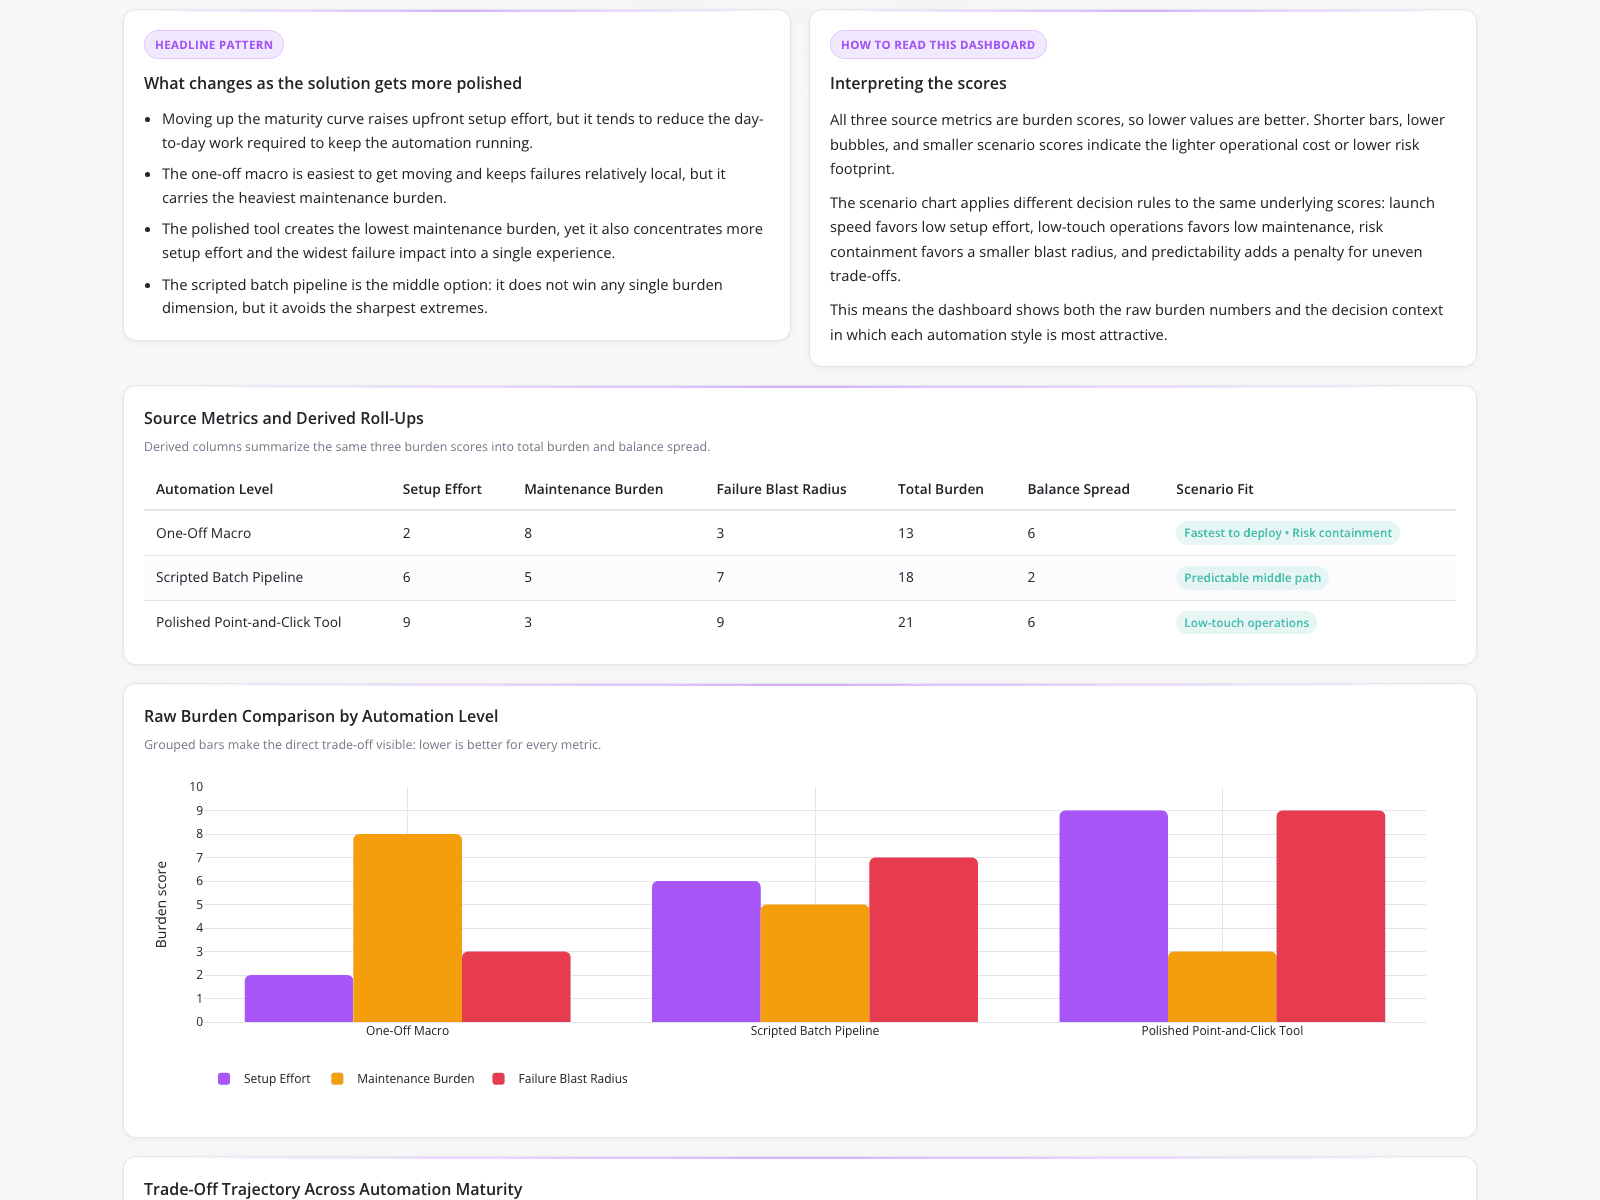Click Total Burden value 21
The height and width of the screenshot is (1200, 1600).
coord(906,622)
